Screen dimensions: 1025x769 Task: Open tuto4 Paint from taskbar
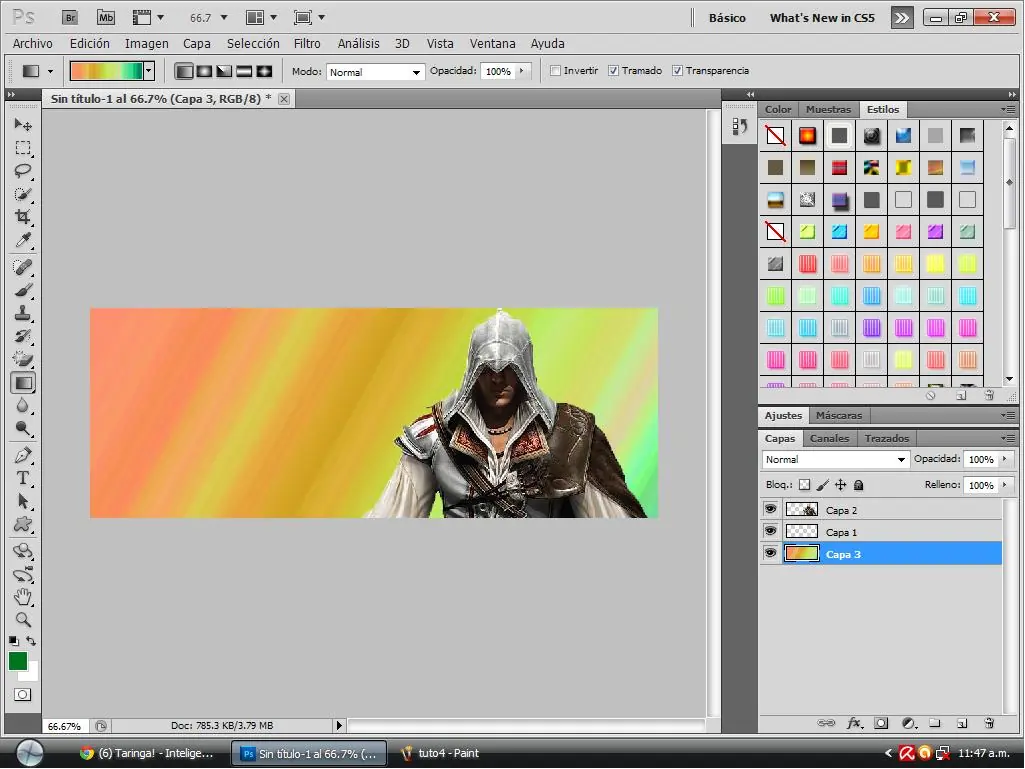[x=441, y=753]
